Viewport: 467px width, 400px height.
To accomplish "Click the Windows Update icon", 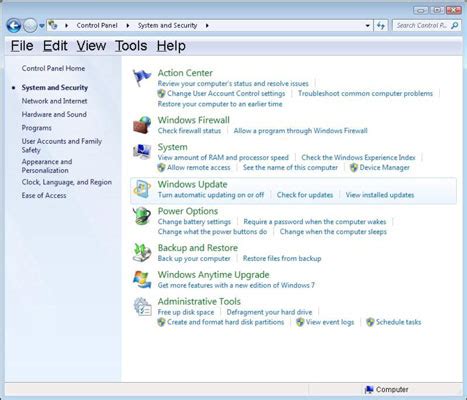I will click(x=142, y=189).
